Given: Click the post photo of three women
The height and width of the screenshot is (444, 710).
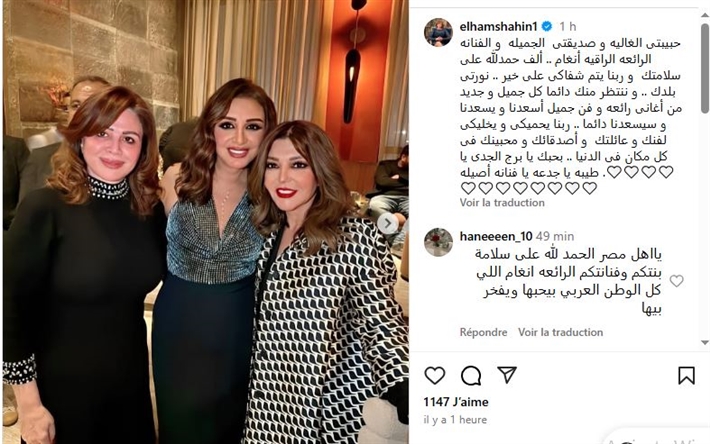Looking at the screenshot, I should pos(206,222).
